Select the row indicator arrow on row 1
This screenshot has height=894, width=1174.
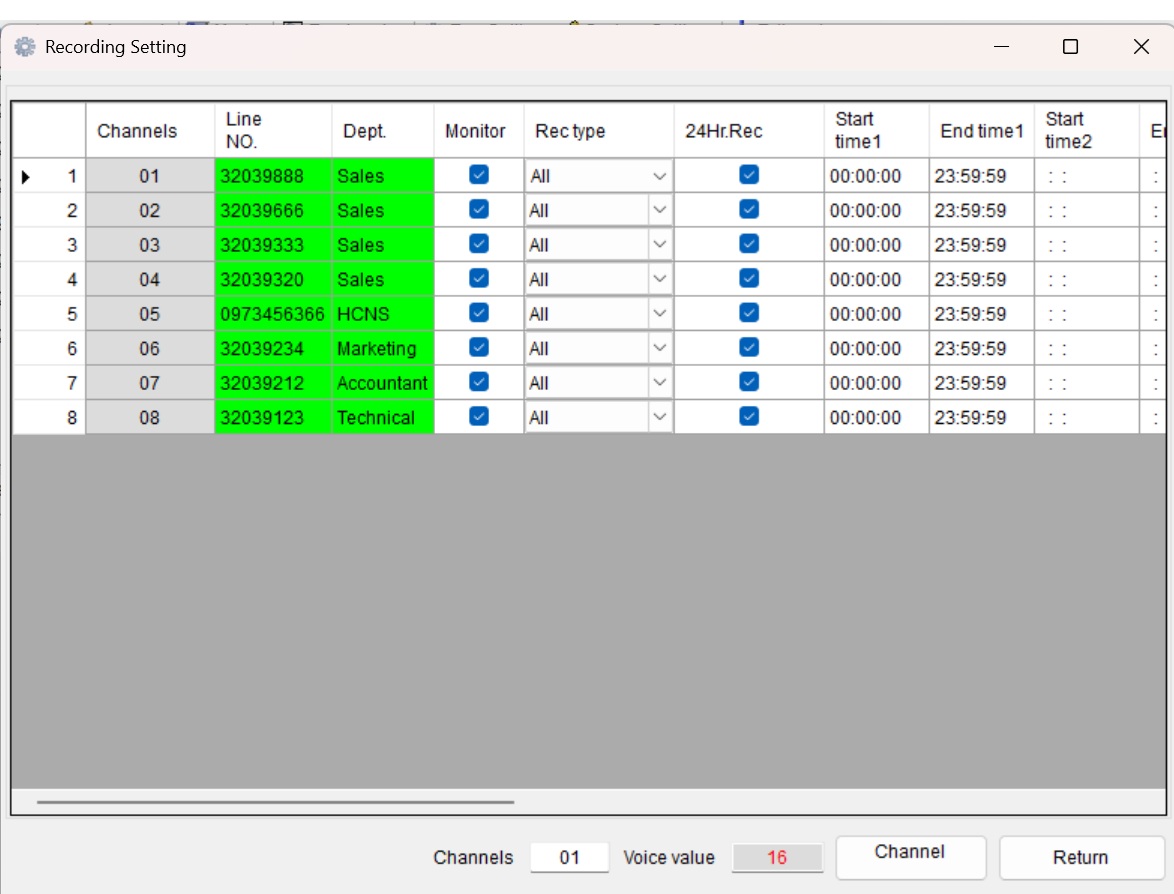tap(26, 175)
